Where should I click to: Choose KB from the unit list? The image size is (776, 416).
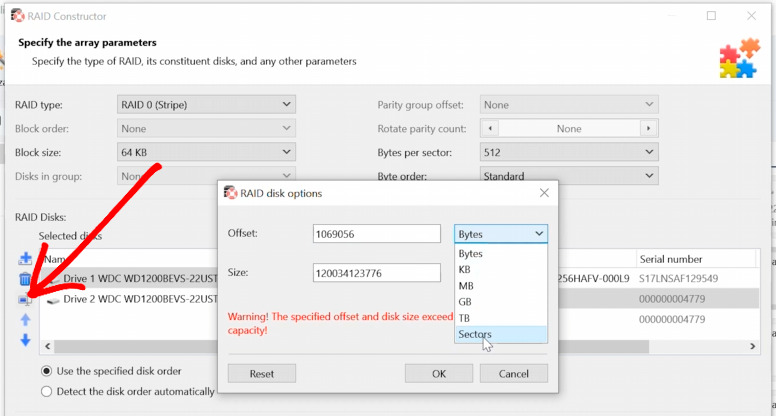[x=501, y=270]
